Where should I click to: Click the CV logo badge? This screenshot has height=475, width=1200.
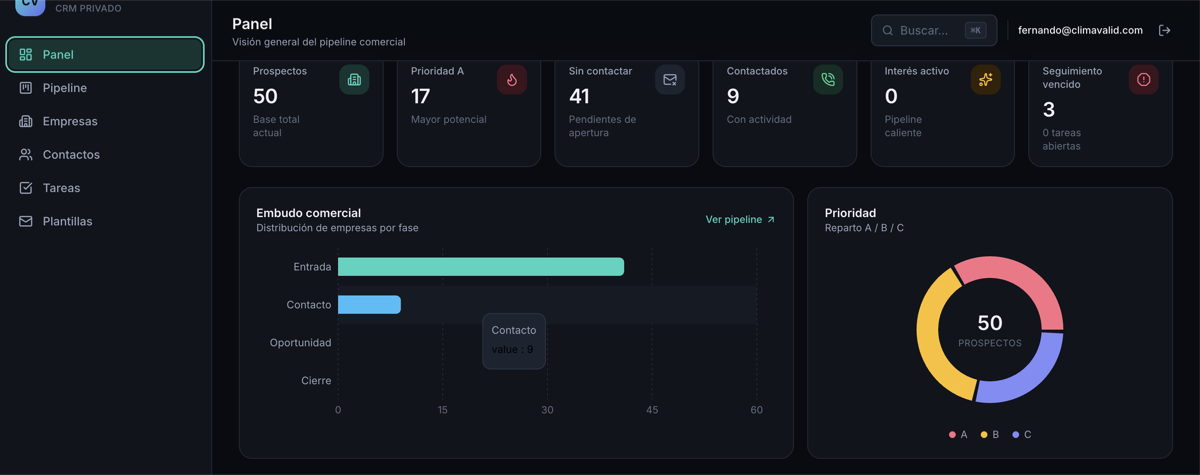pyautogui.click(x=30, y=6)
